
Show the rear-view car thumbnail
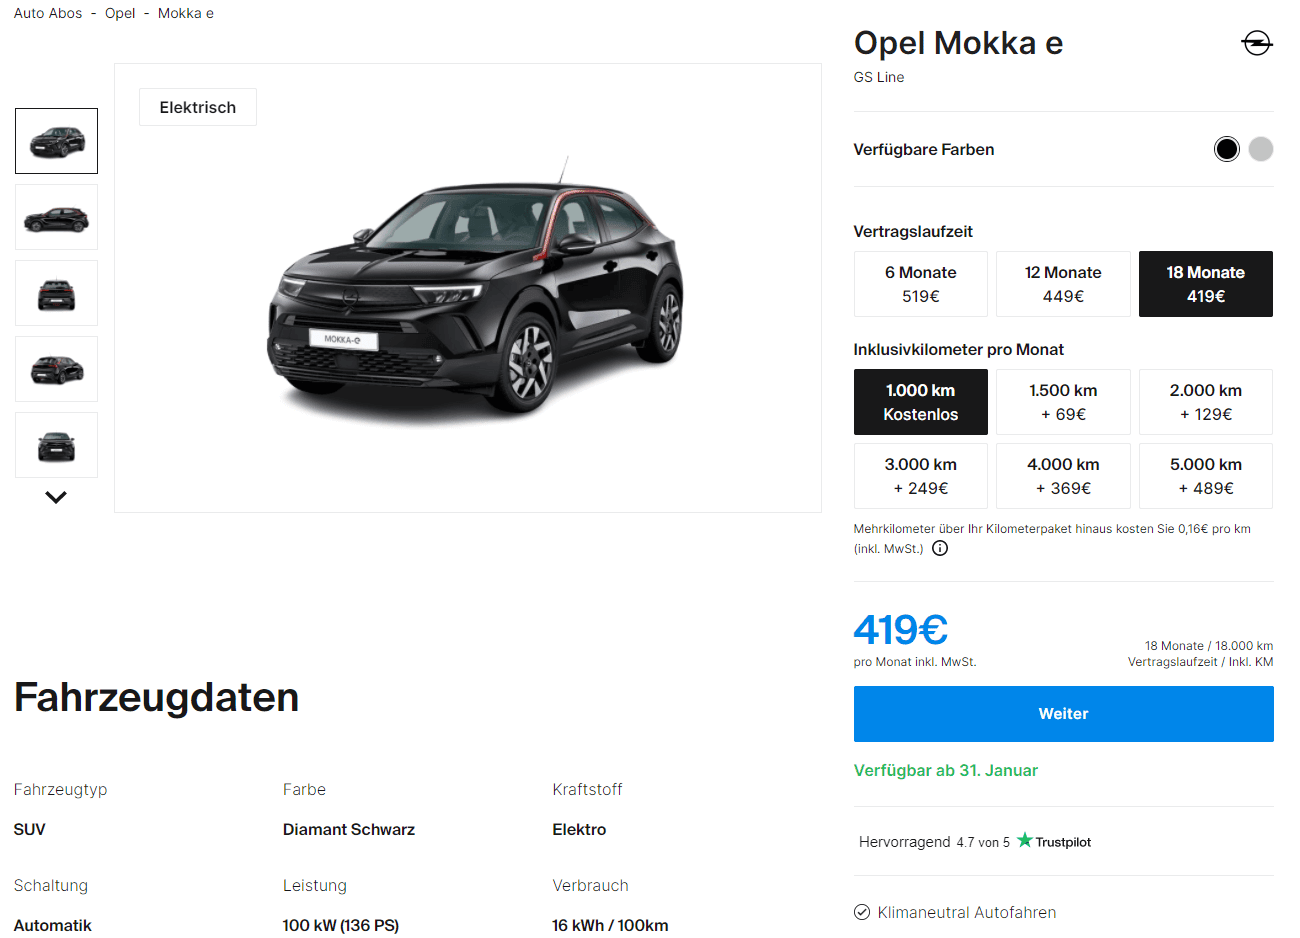click(x=56, y=293)
